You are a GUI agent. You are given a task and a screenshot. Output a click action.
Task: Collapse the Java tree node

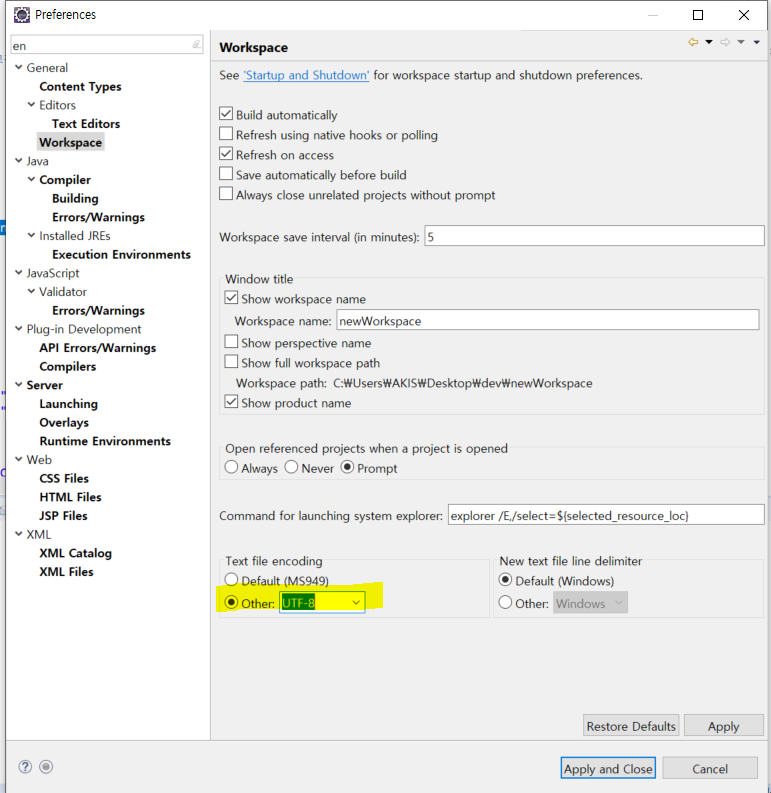[x=19, y=161]
